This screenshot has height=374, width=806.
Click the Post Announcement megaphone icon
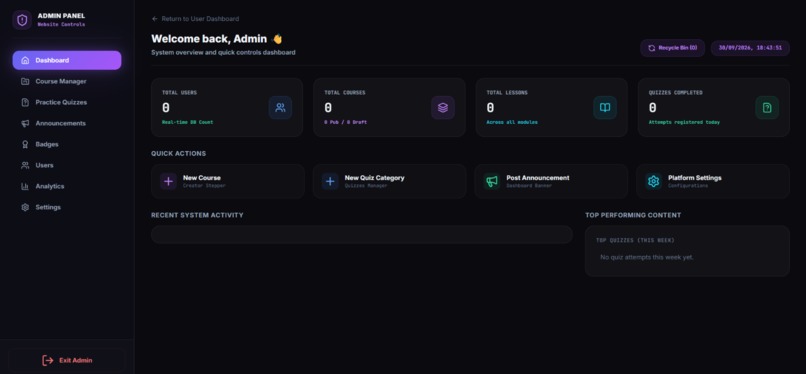pos(492,181)
